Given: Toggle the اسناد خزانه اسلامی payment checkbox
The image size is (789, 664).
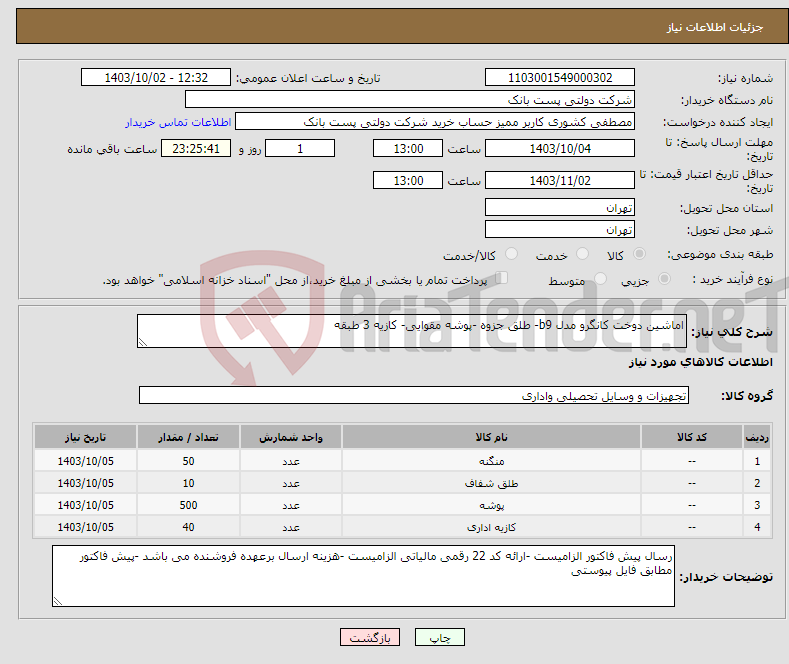Looking at the screenshot, I should pos(502,279).
